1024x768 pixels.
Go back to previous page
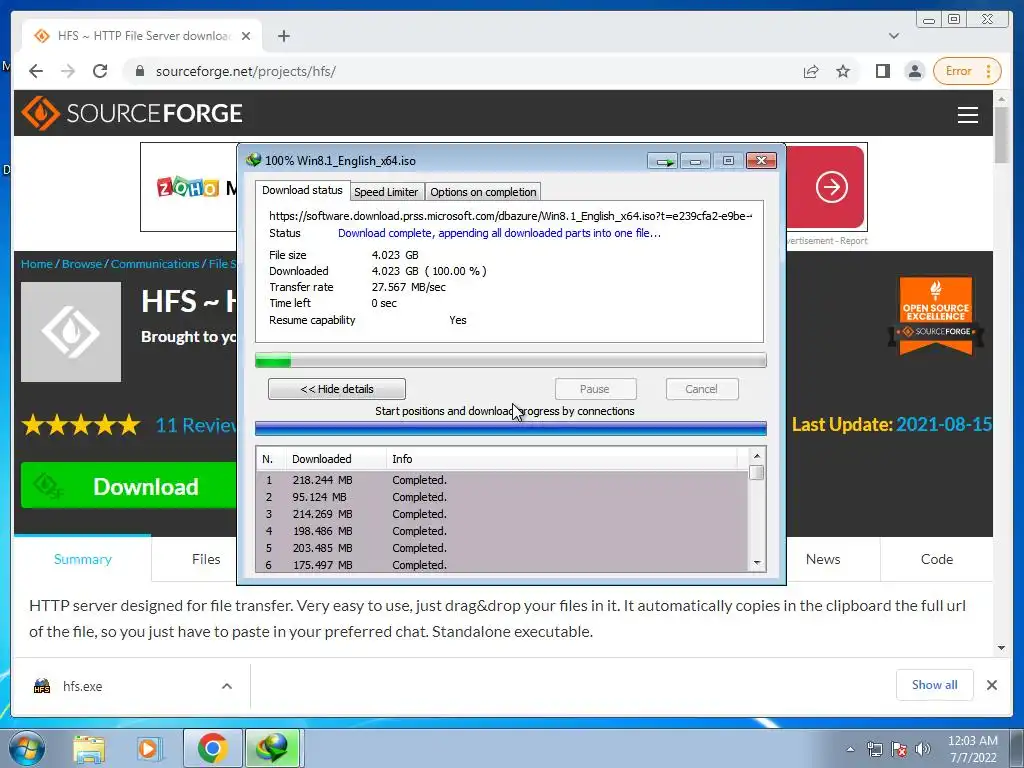click(36, 71)
